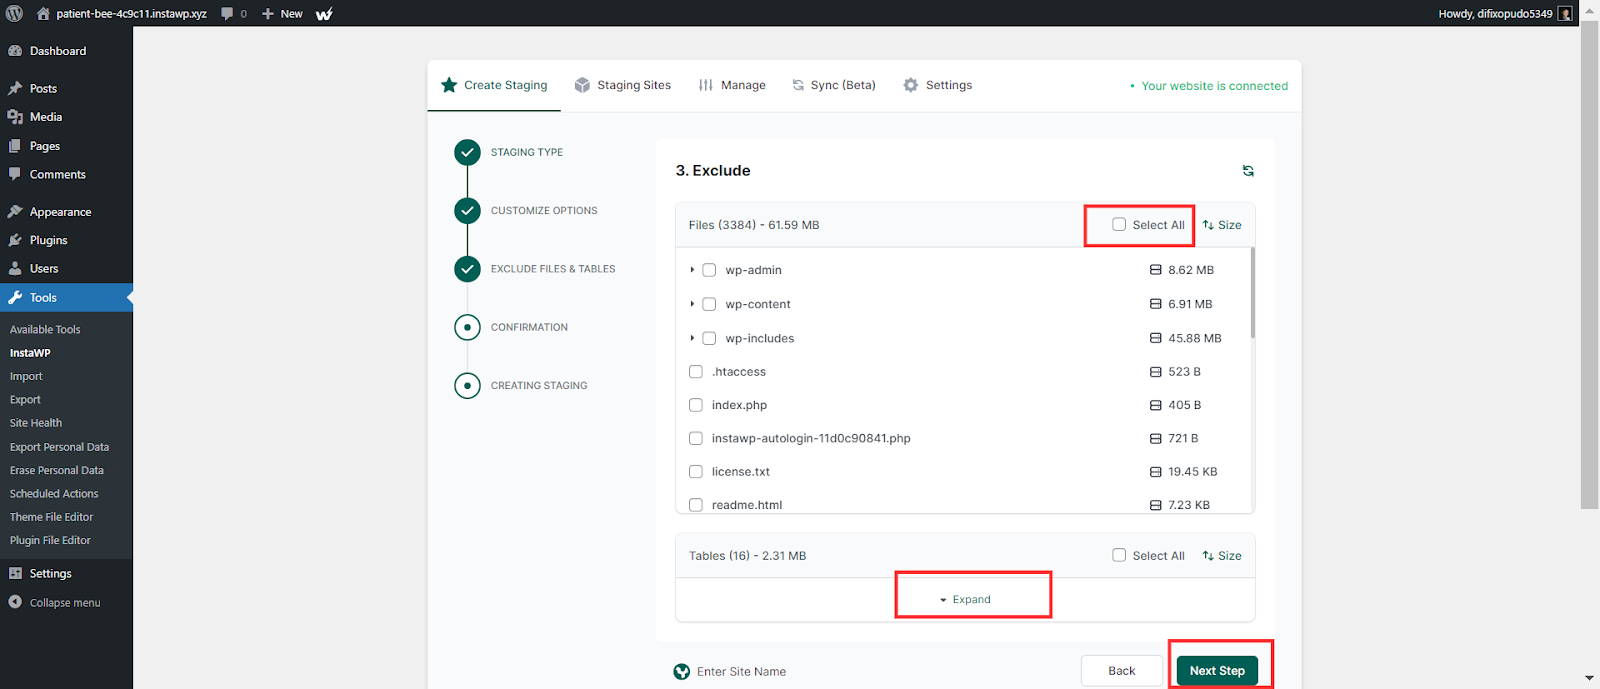
Task: Click the Posts pin icon
Action: 15,89
